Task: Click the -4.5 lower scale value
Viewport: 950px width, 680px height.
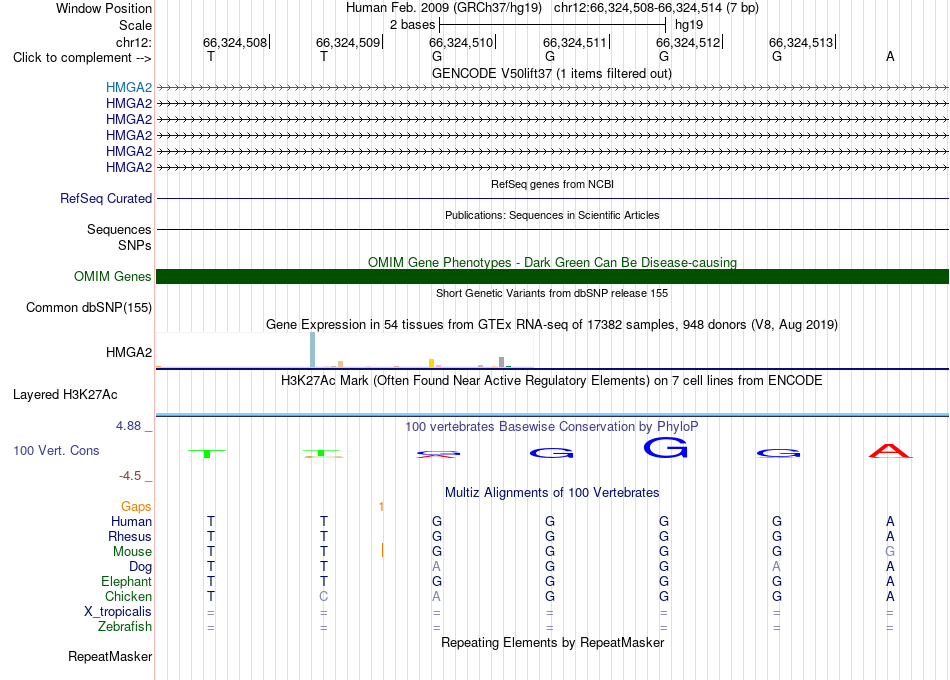Action: (x=130, y=476)
